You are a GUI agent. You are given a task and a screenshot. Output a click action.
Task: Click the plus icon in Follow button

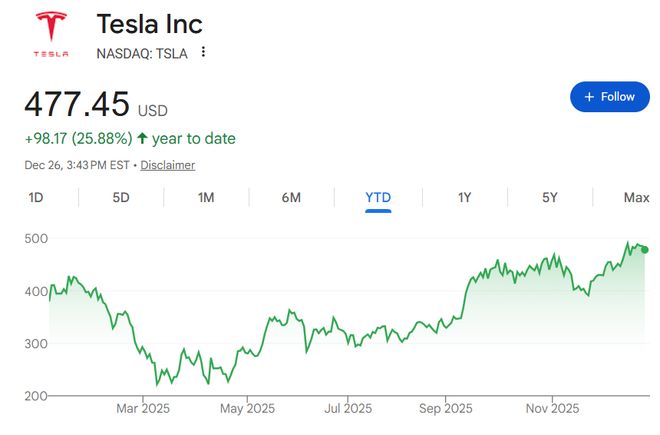point(589,97)
